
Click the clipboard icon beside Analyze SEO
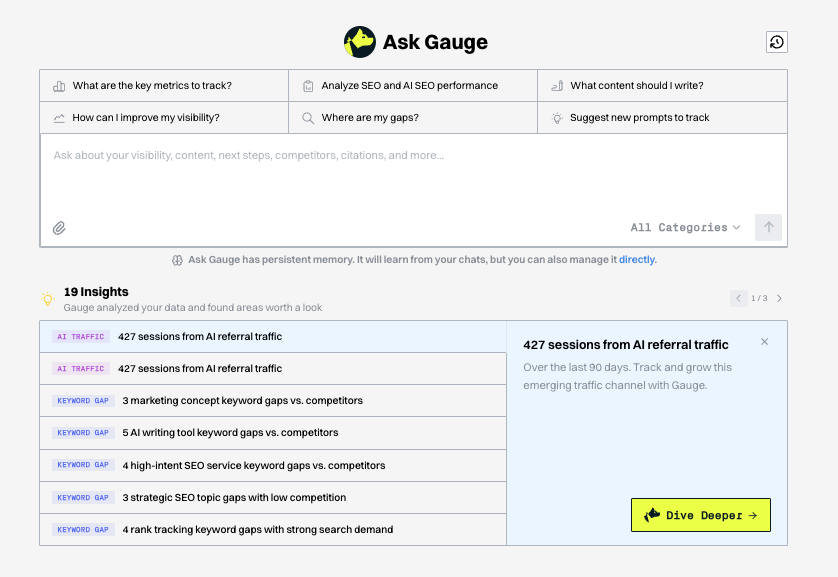pyautogui.click(x=308, y=86)
